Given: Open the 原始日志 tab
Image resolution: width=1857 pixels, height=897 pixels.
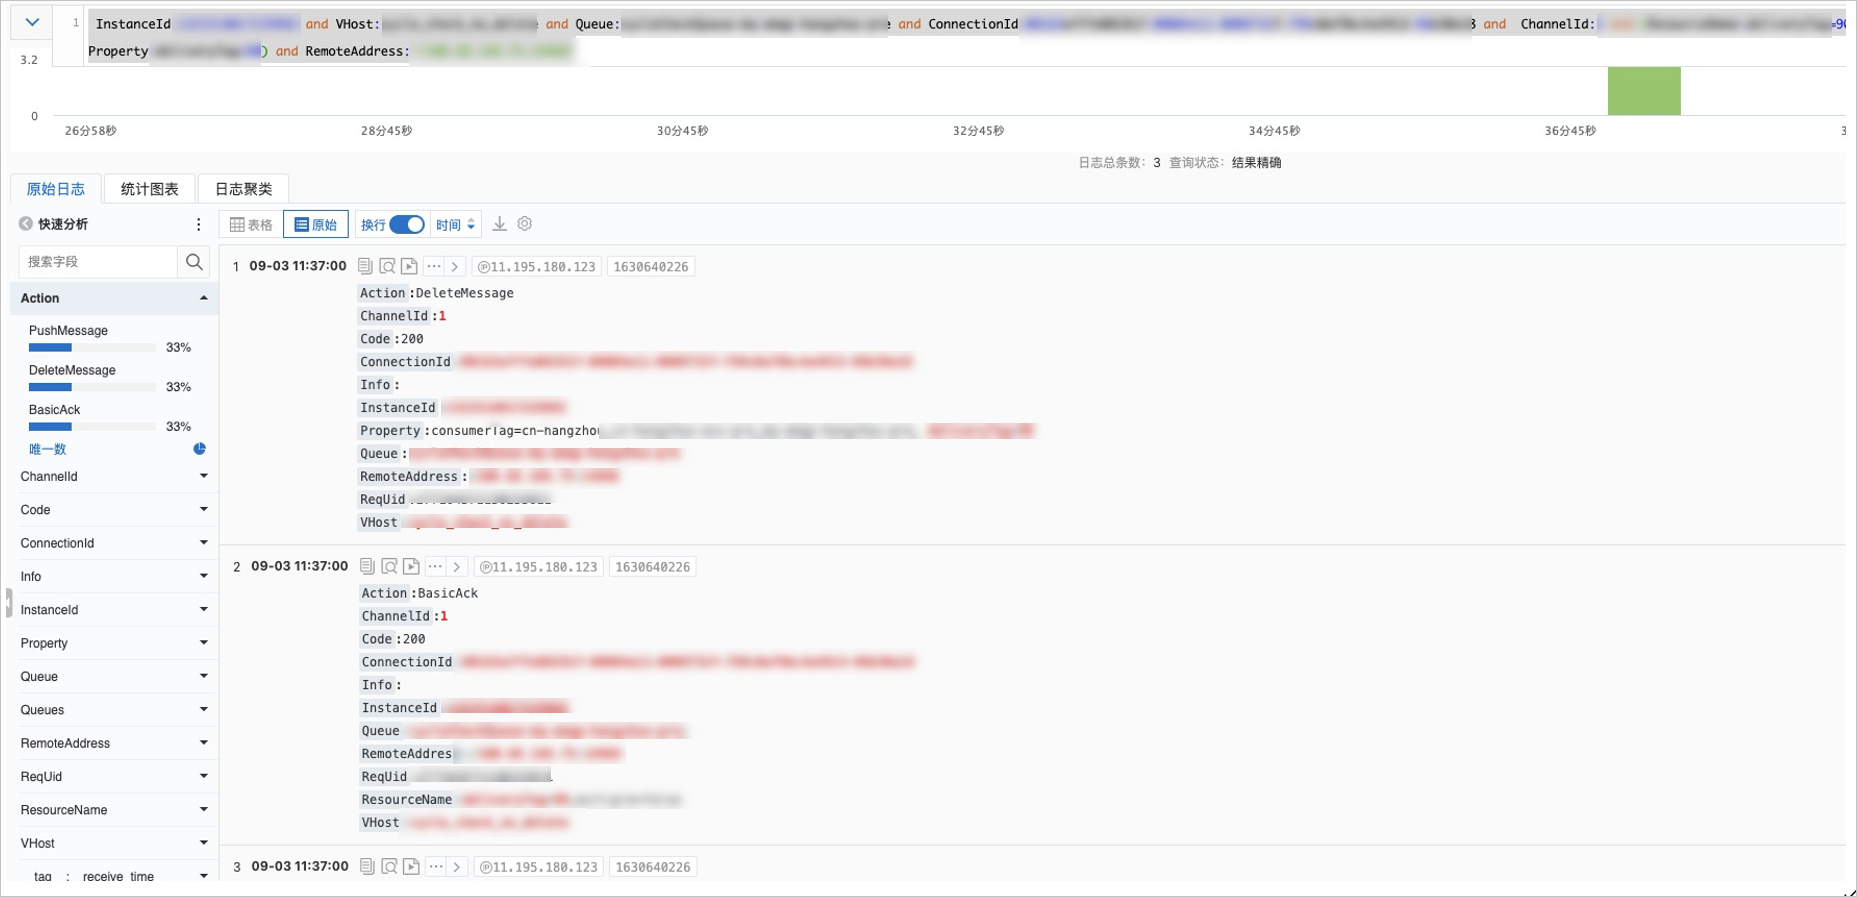Looking at the screenshot, I should pos(56,189).
